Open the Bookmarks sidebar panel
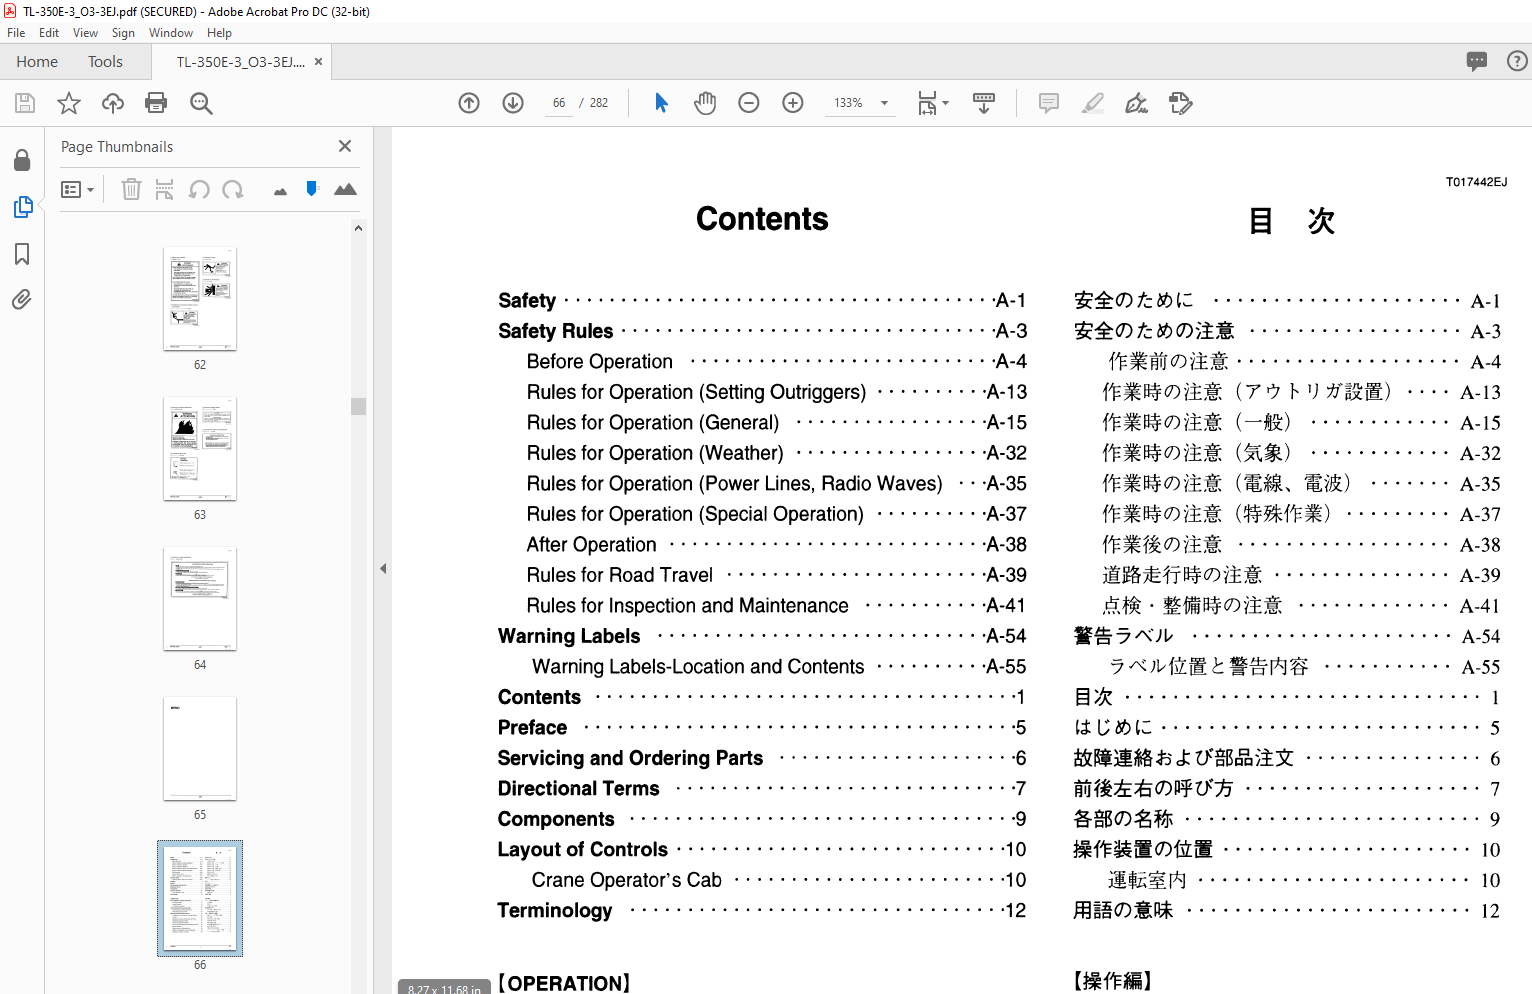Screen dimensions: 1532x994 [22, 254]
